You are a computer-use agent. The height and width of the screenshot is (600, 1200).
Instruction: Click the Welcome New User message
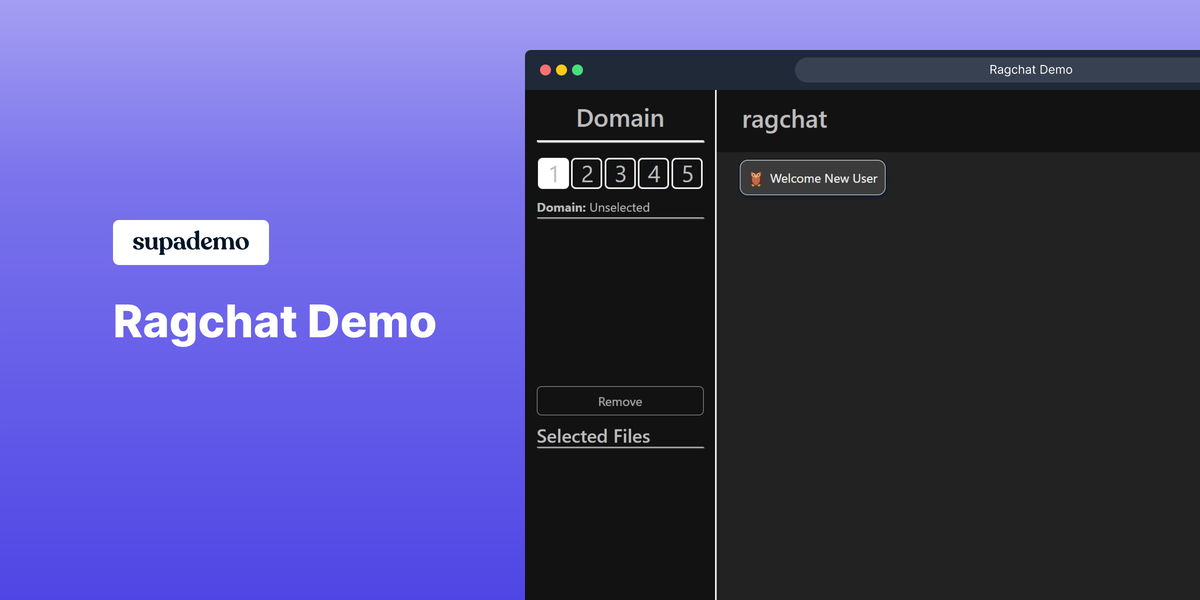pyautogui.click(x=813, y=178)
